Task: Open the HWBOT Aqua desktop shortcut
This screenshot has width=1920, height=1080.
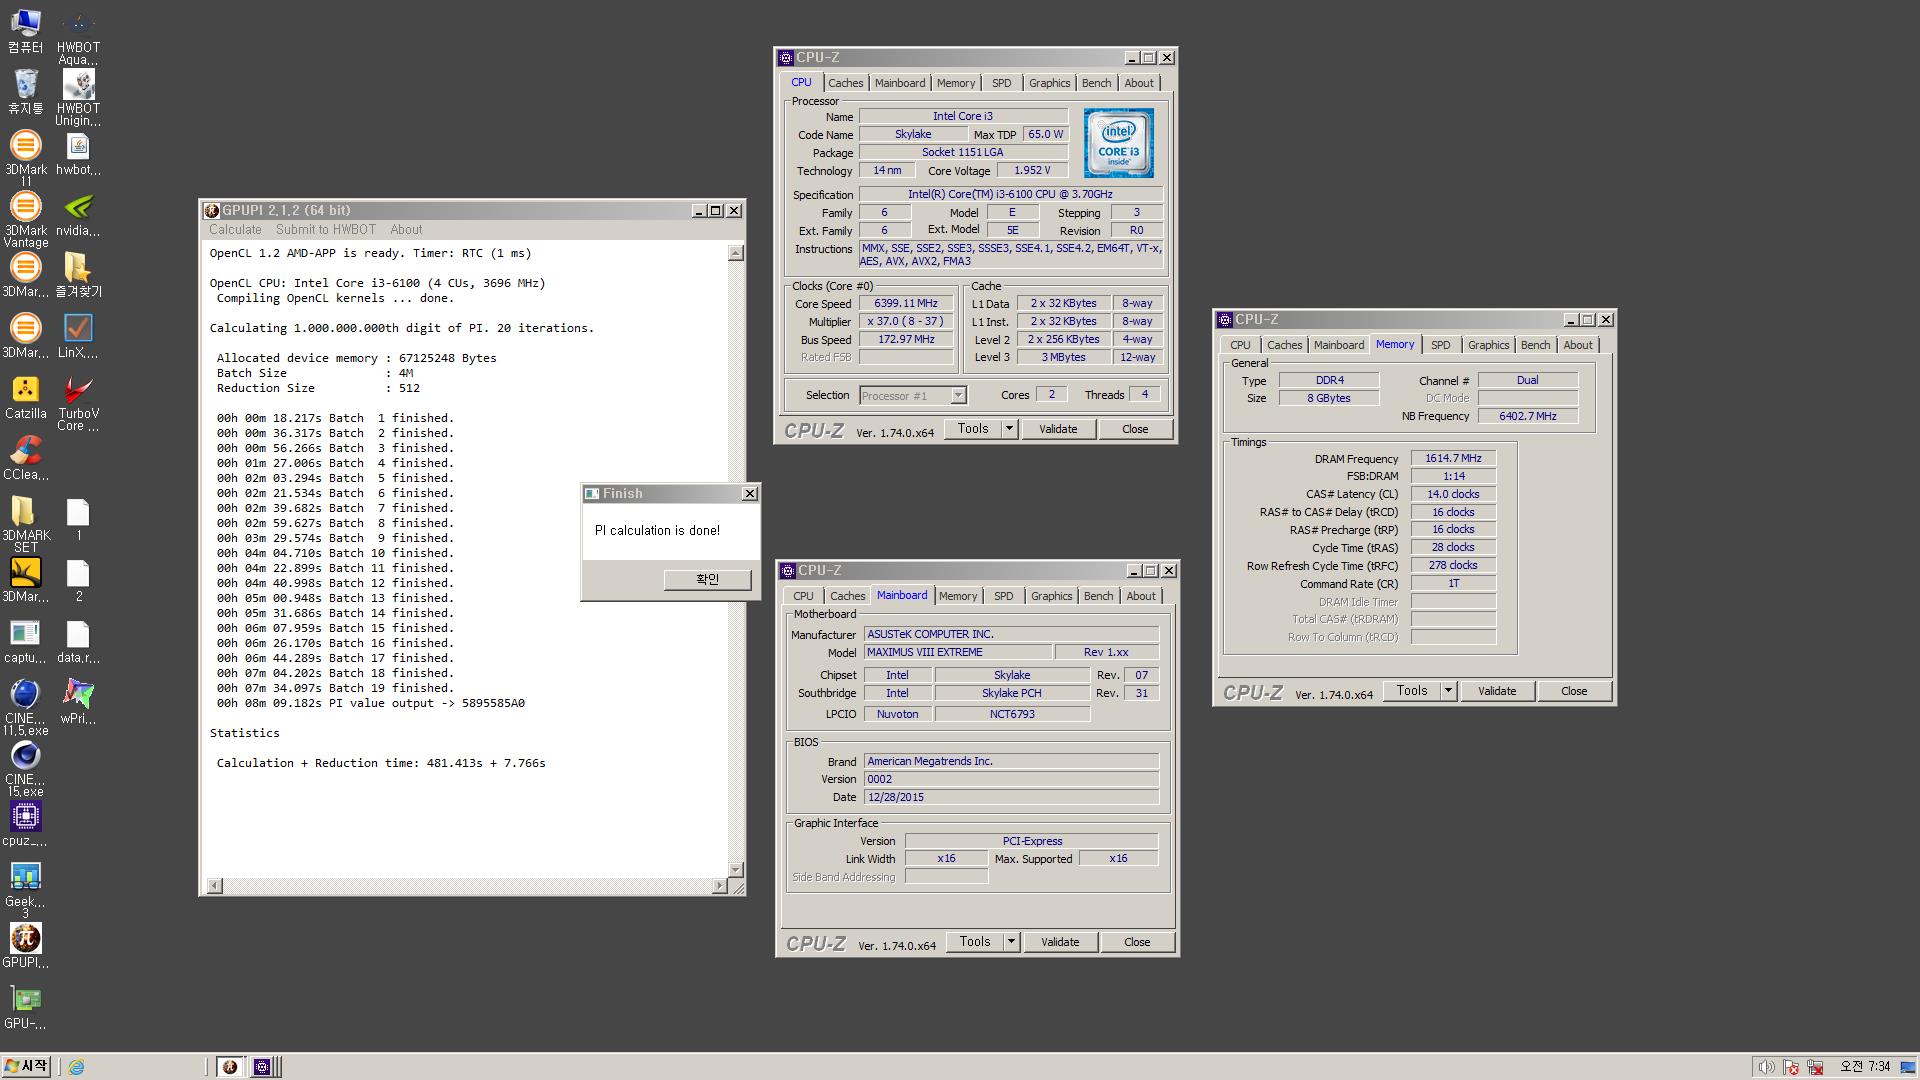Action: (78, 38)
